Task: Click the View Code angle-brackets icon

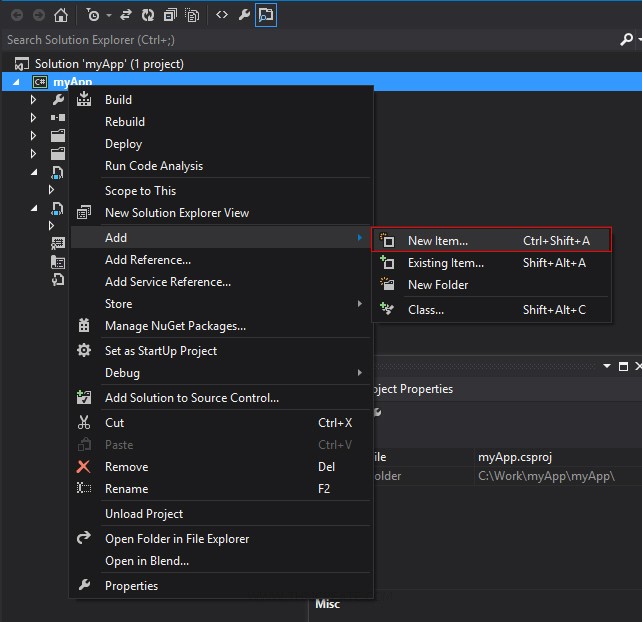Action: [222, 15]
